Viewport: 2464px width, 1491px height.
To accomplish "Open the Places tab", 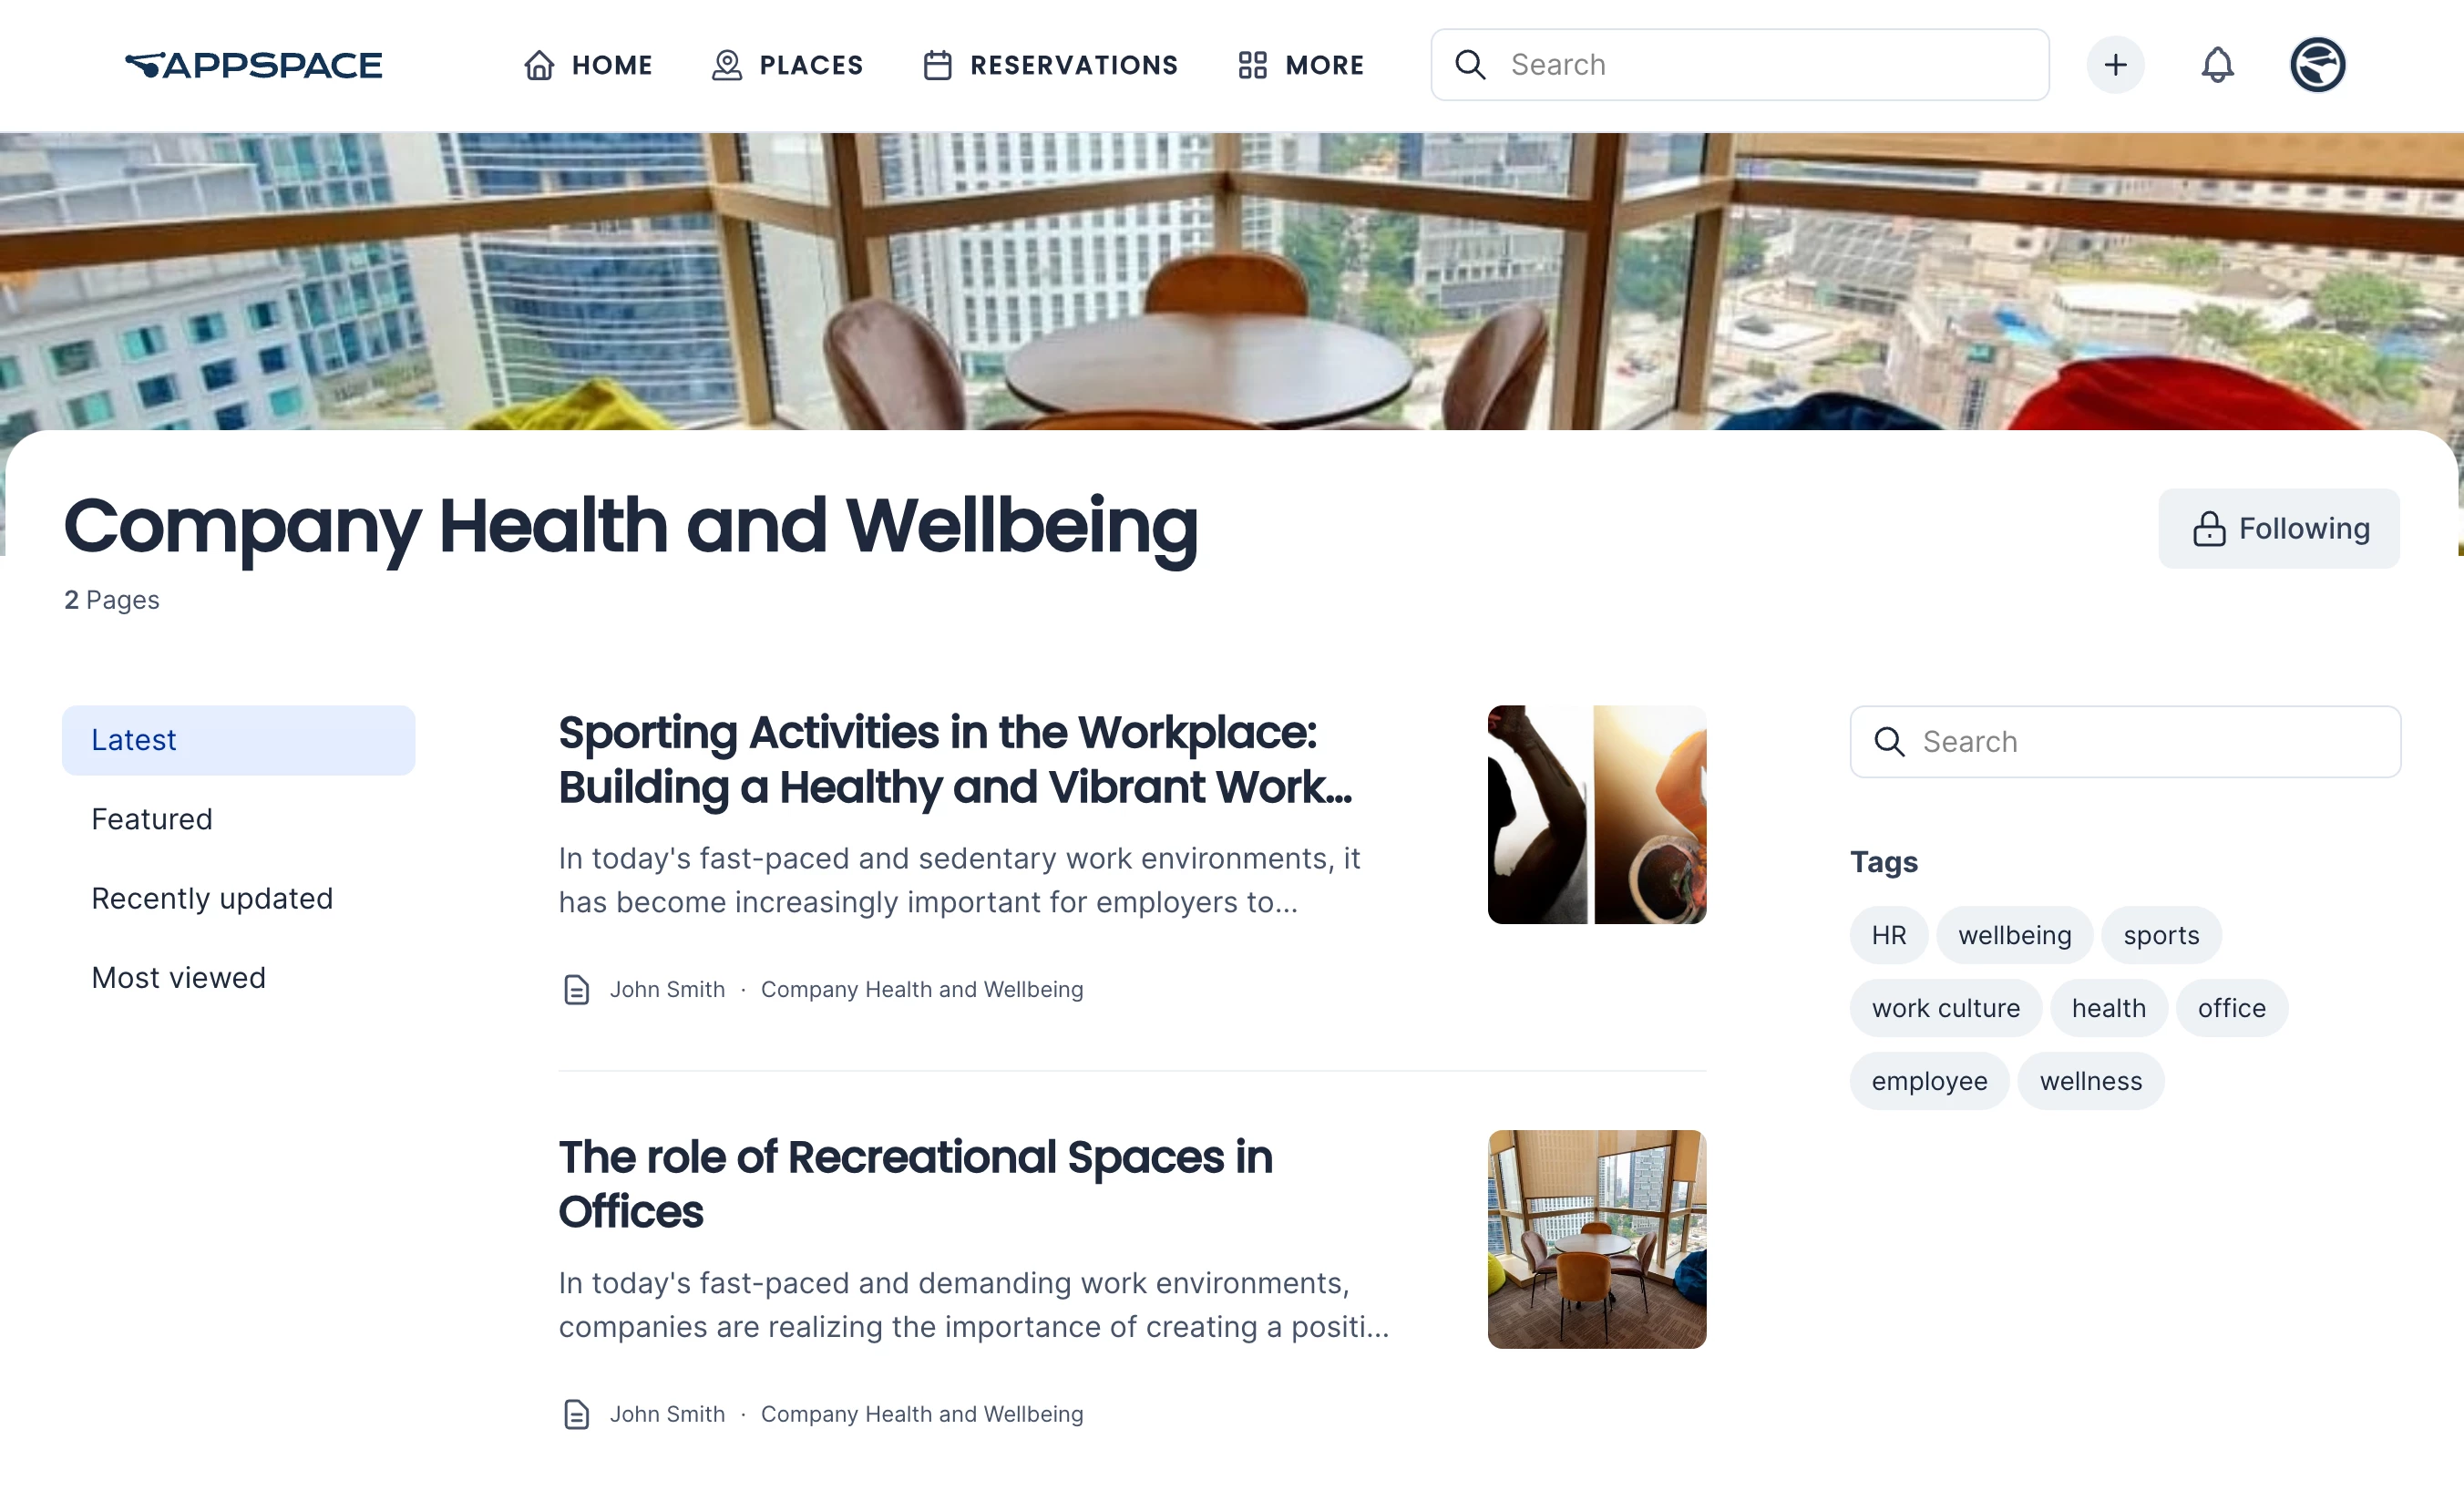I will [787, 65].
